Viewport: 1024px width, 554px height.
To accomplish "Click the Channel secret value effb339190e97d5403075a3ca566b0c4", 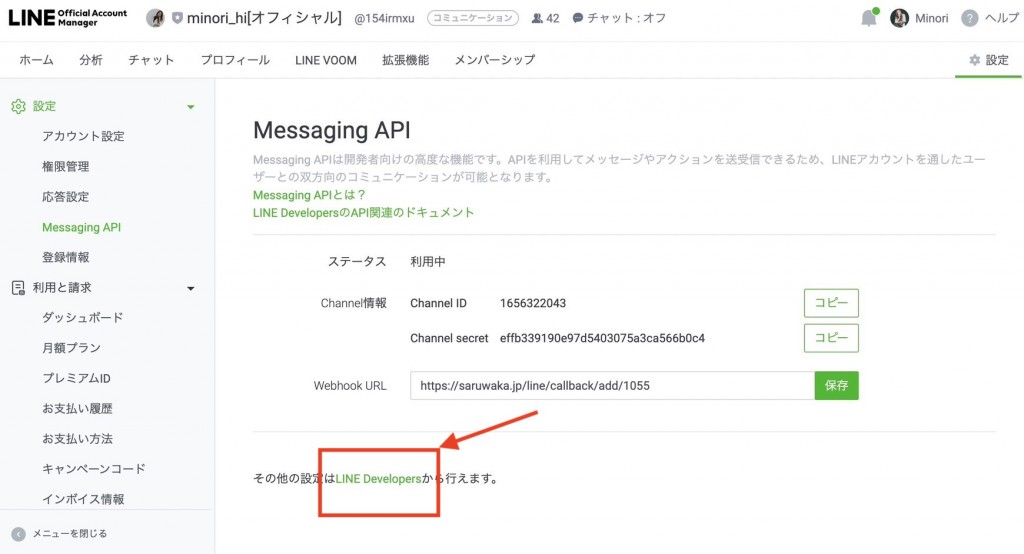I will (x=602, y=338).
